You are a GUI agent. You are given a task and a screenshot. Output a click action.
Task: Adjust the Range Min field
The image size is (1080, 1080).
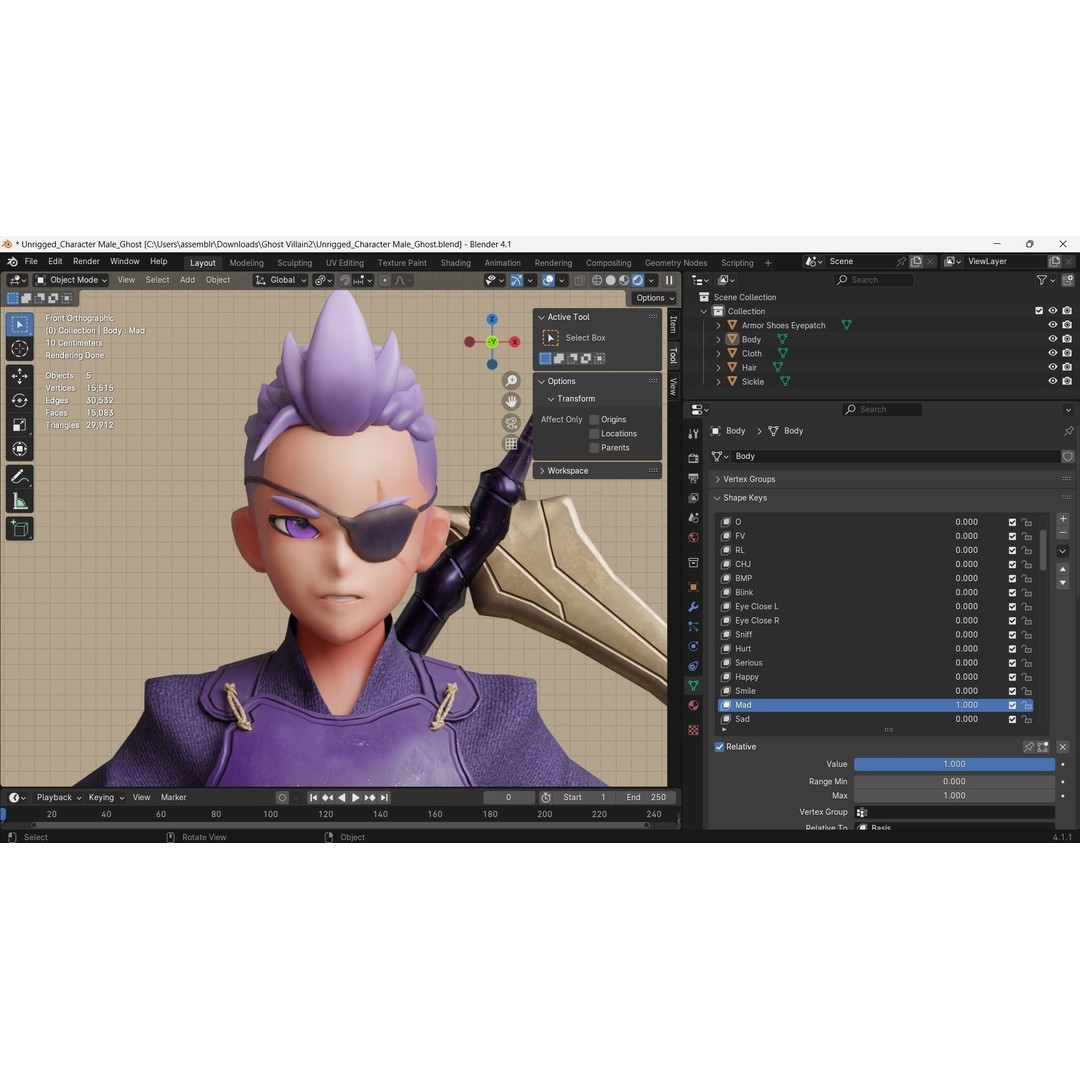coord(954,781)
